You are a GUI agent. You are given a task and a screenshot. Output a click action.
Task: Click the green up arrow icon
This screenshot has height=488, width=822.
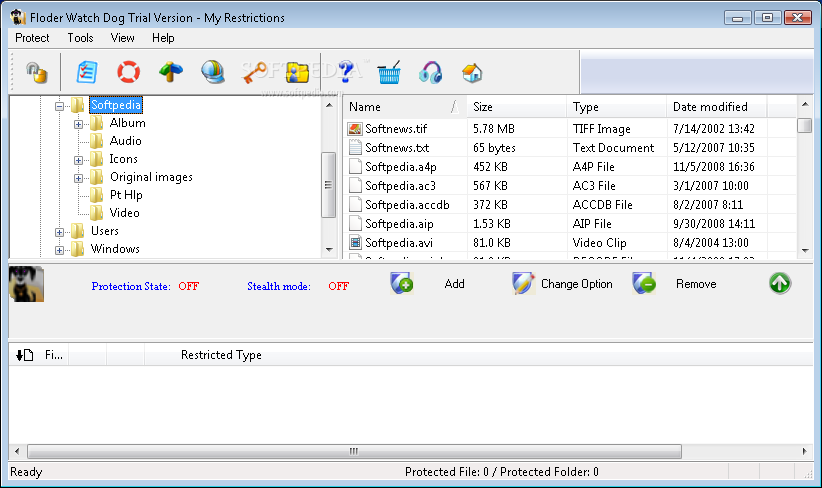click(780, 284)
